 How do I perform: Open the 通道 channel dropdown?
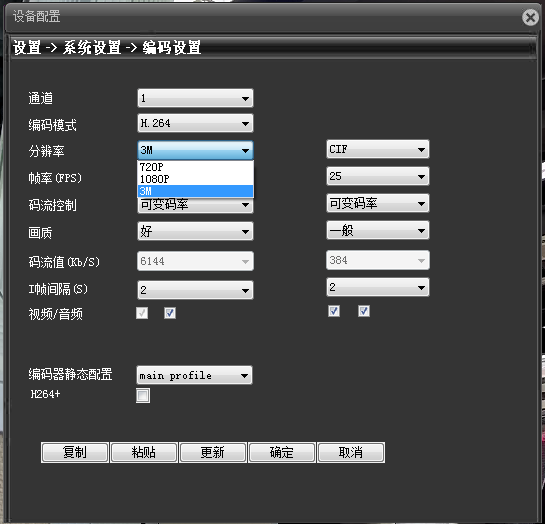(195, 98)
